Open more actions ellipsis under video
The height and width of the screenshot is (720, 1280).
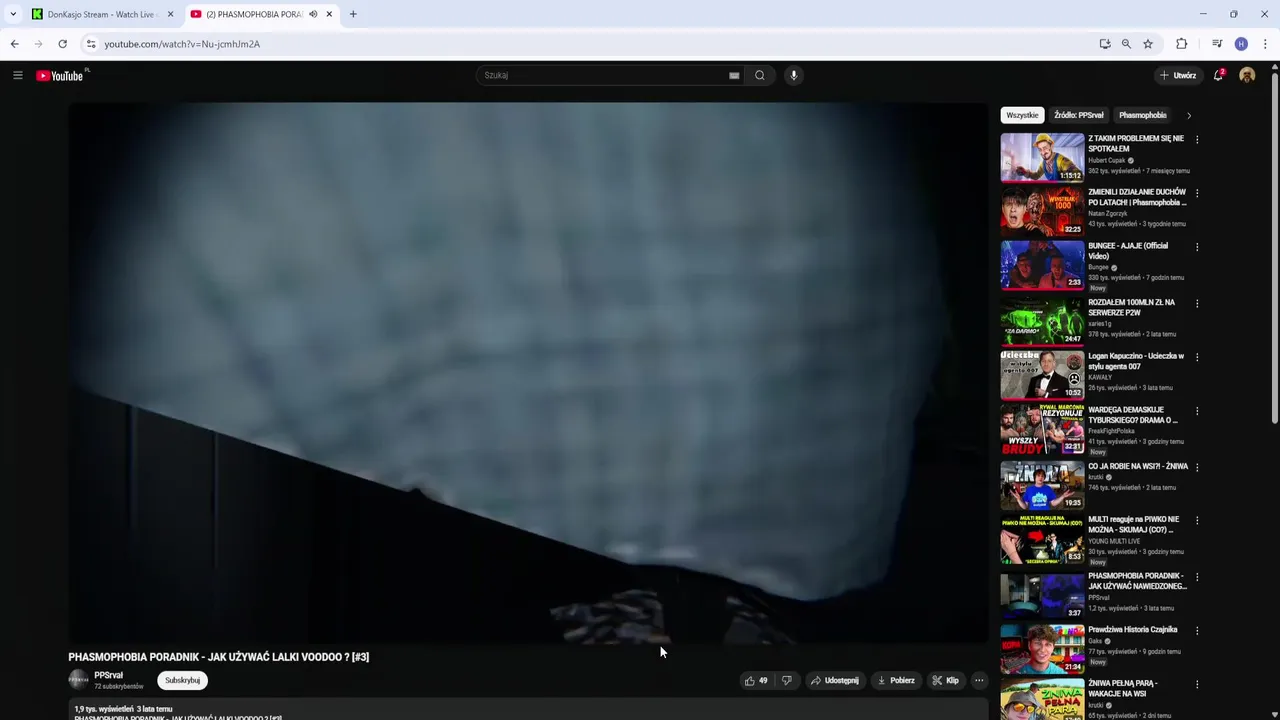click(979, 680)
